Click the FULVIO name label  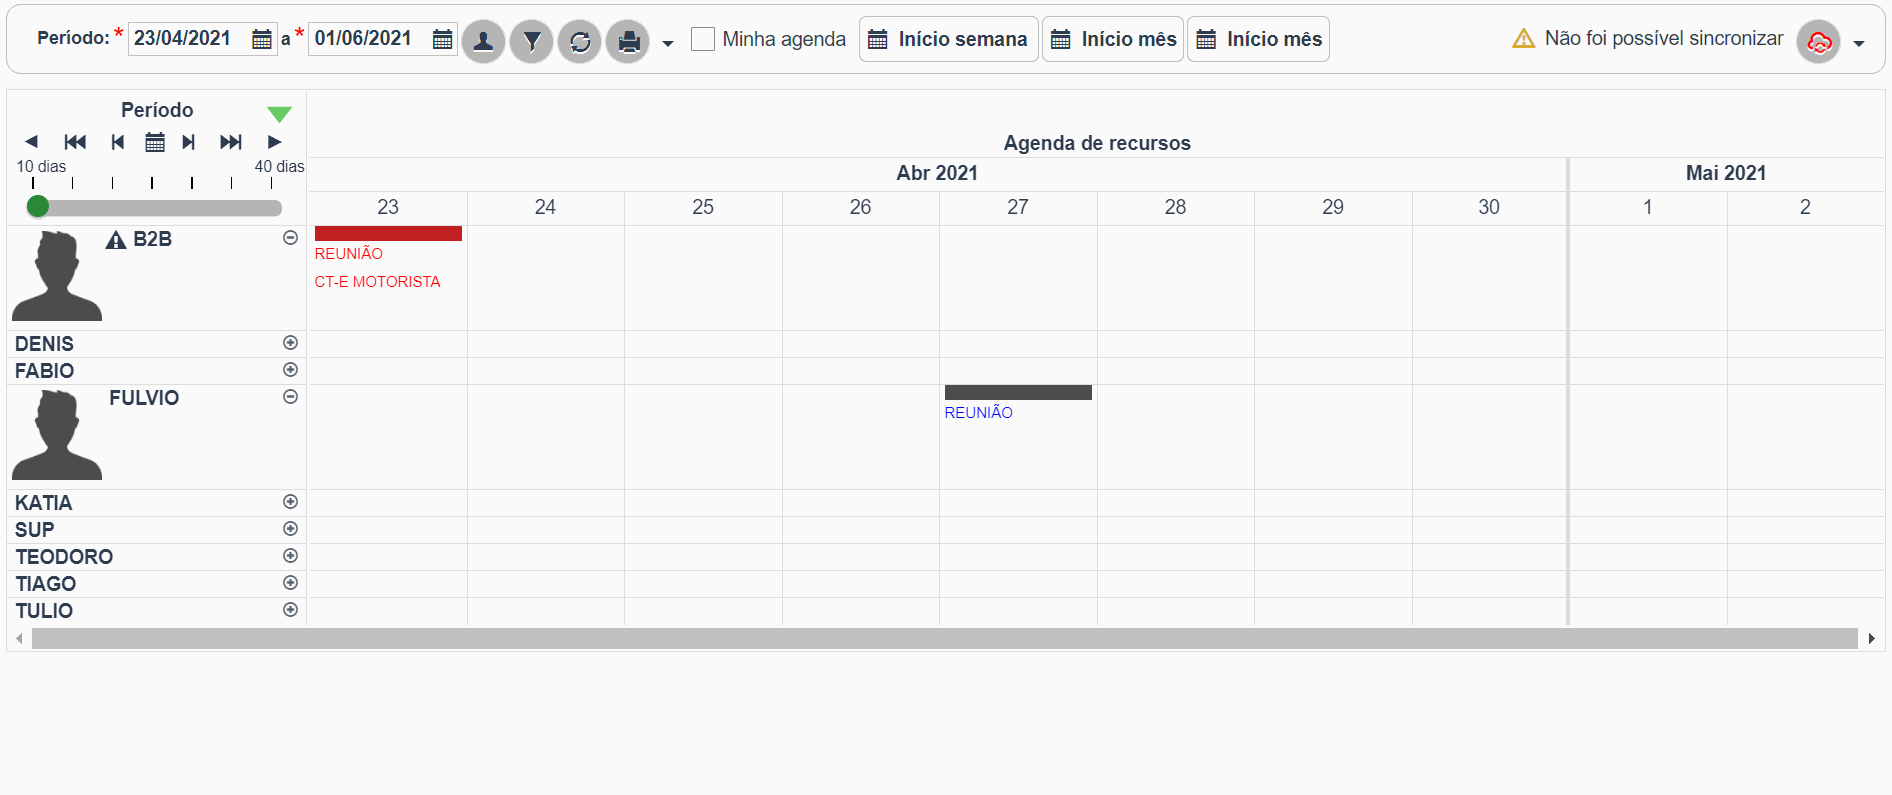click(144, 398)
